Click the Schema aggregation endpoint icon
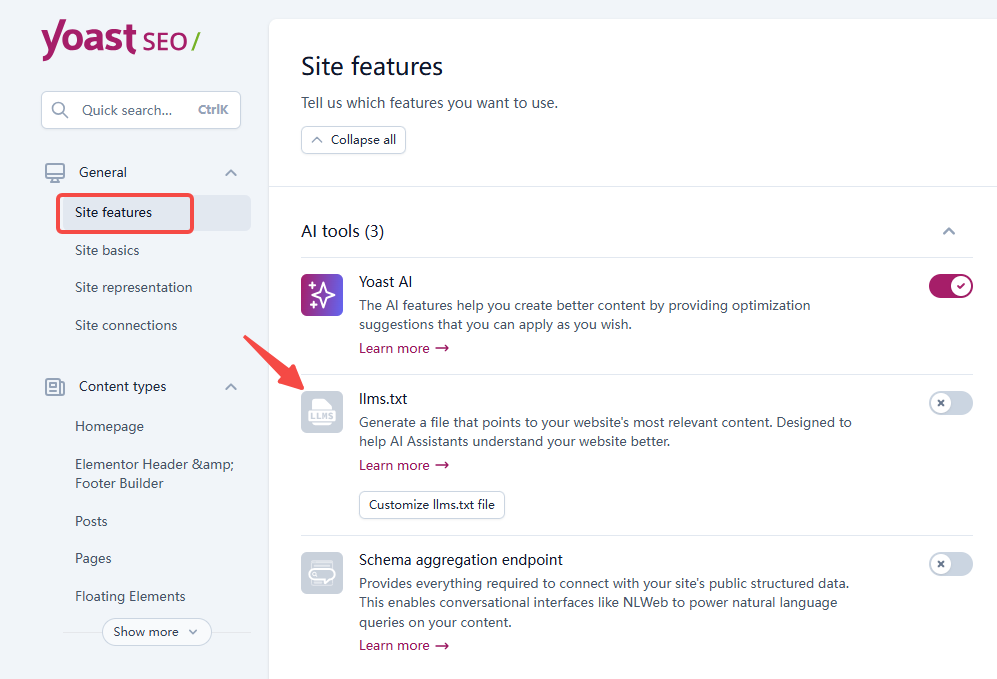This screenshot has height=679, width=997. point(321,573)
